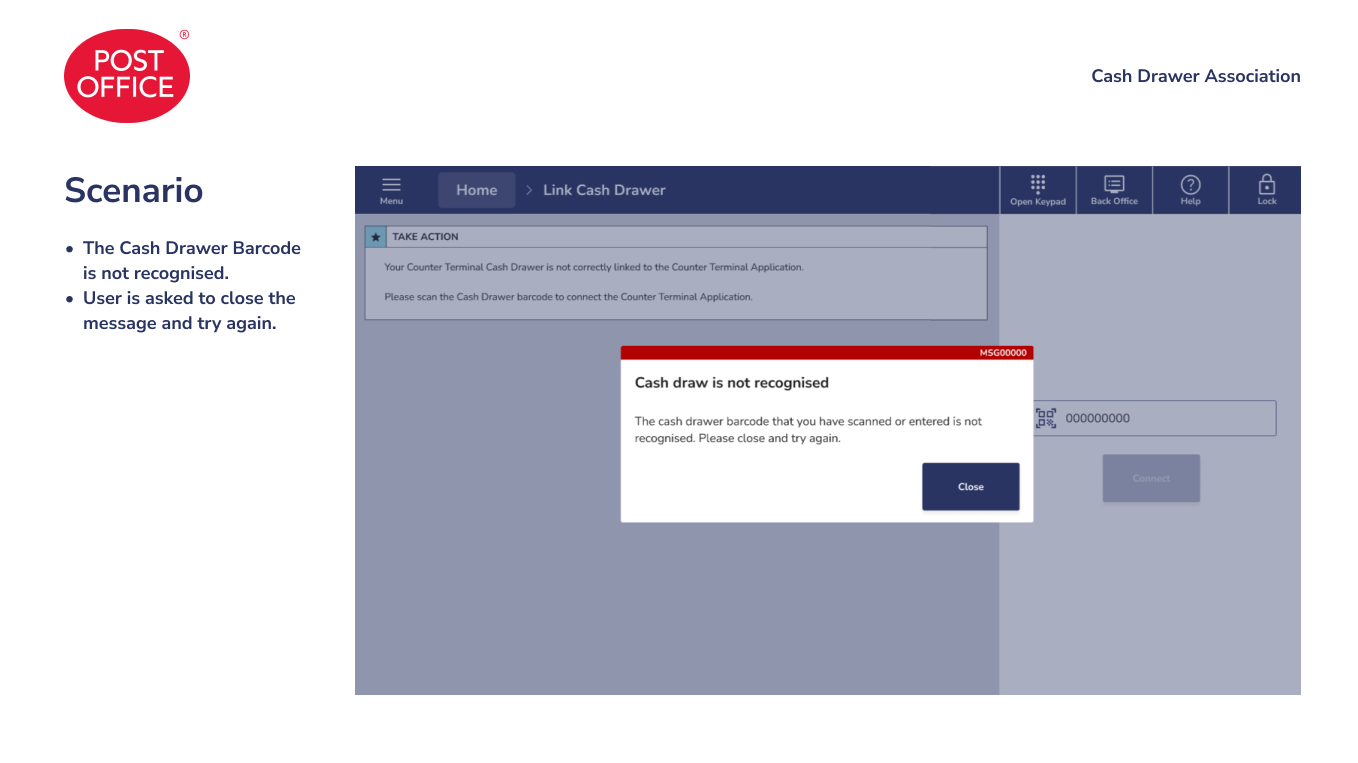Select the barcode scan icon in input field
1358x763 pixels.
pos(1046,418)
